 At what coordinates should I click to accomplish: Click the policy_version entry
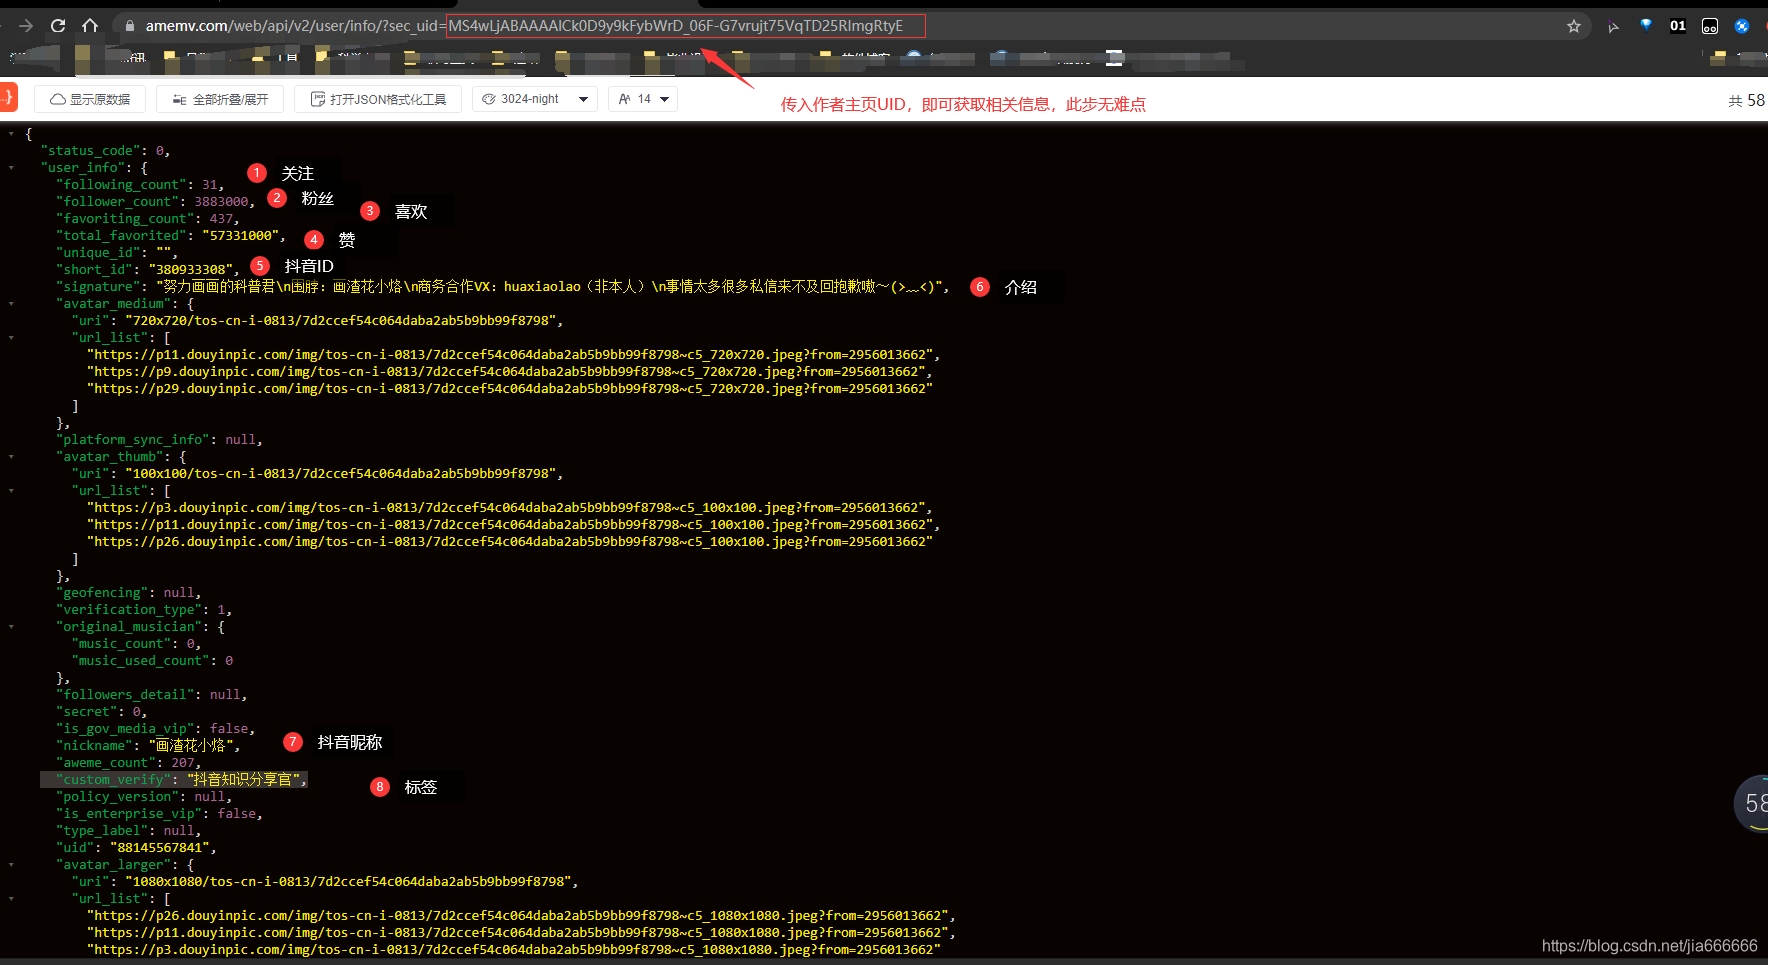pyautogui.click(x=143, y=797)
